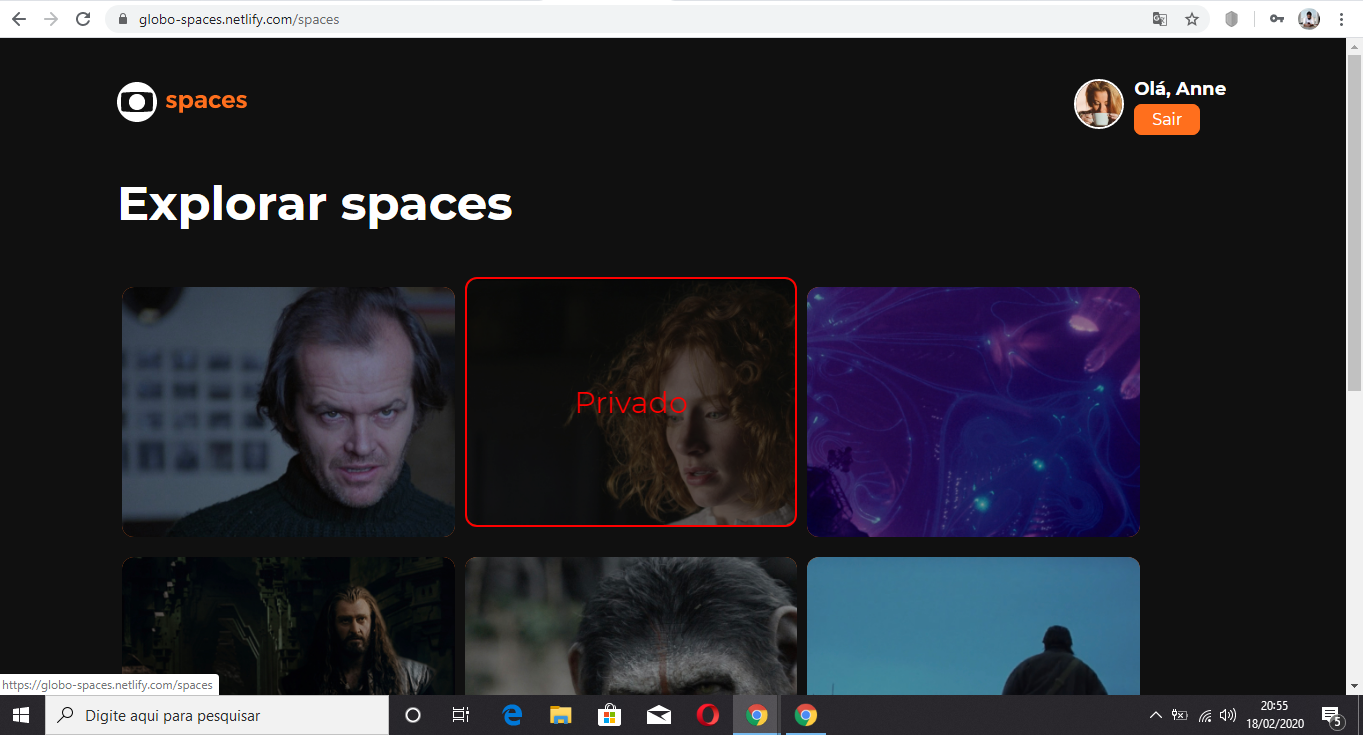Open File Explorer from taskbar
This screenshot has height=735, width=1363.
point(560,715)
